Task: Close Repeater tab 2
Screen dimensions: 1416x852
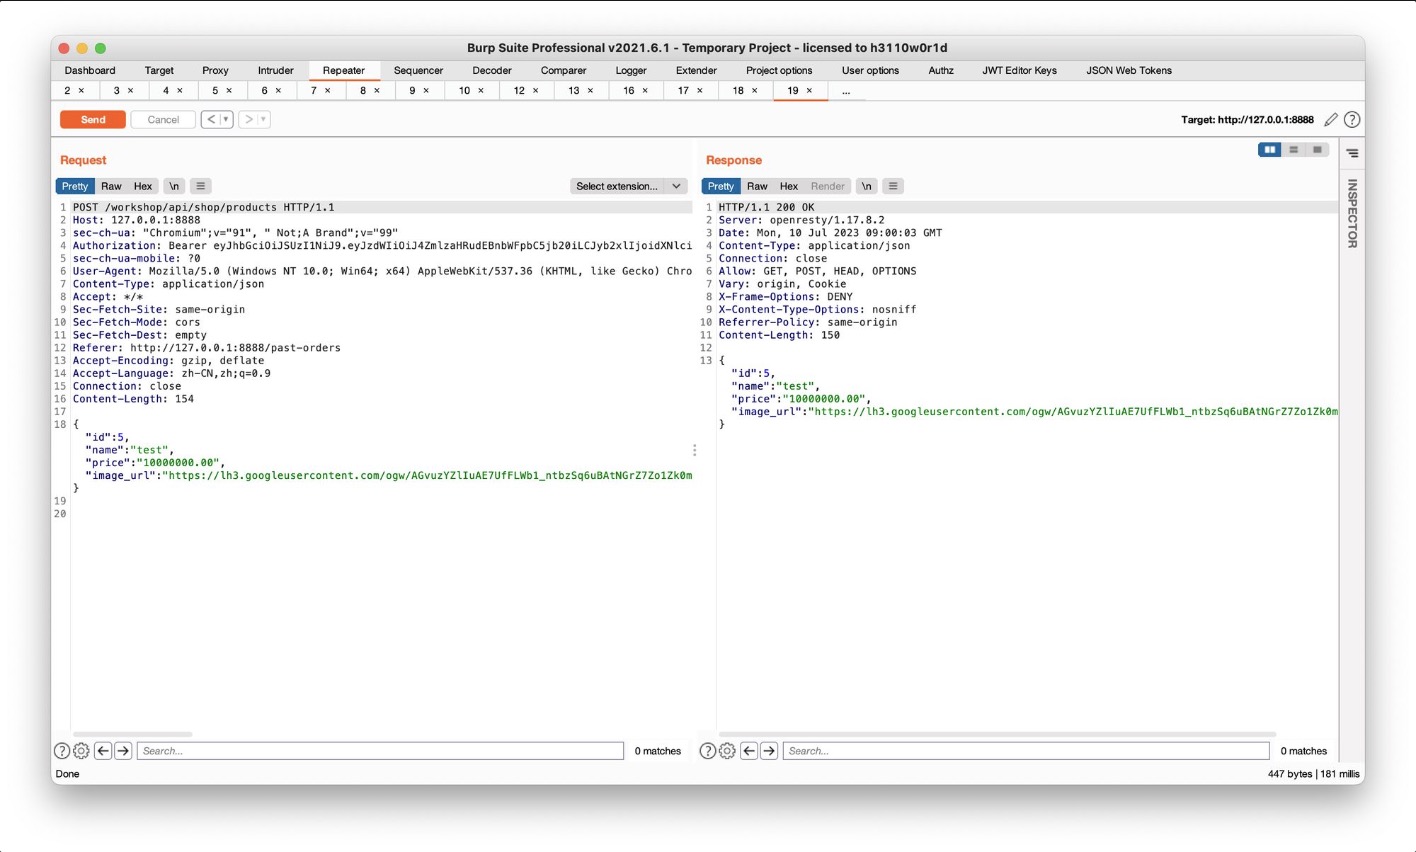Action: [x=81, y=91]
